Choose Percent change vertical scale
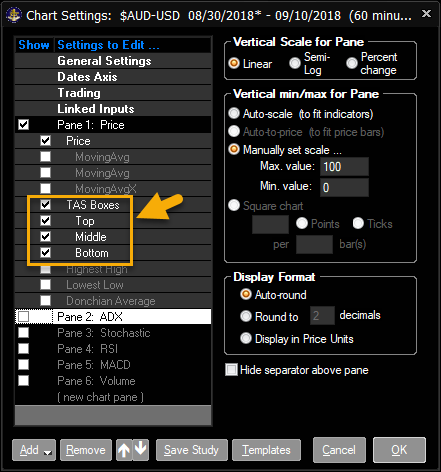Screen dimensions: 441x472 [x=352, y=63]
